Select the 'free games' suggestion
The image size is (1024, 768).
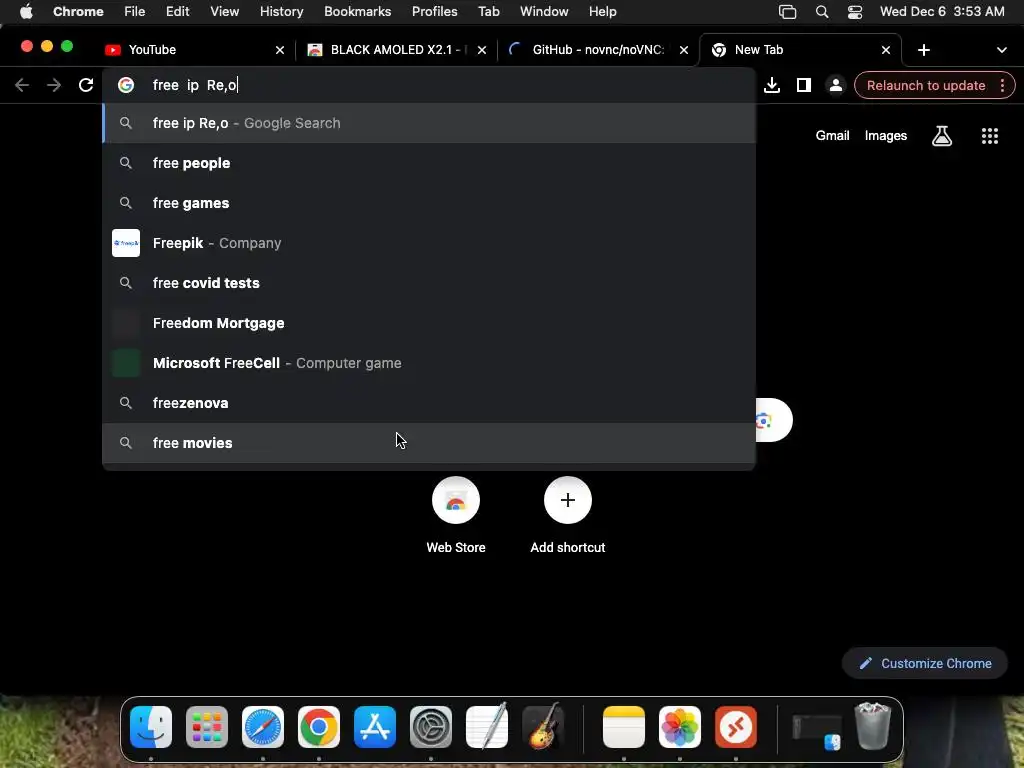click(429, 203)
